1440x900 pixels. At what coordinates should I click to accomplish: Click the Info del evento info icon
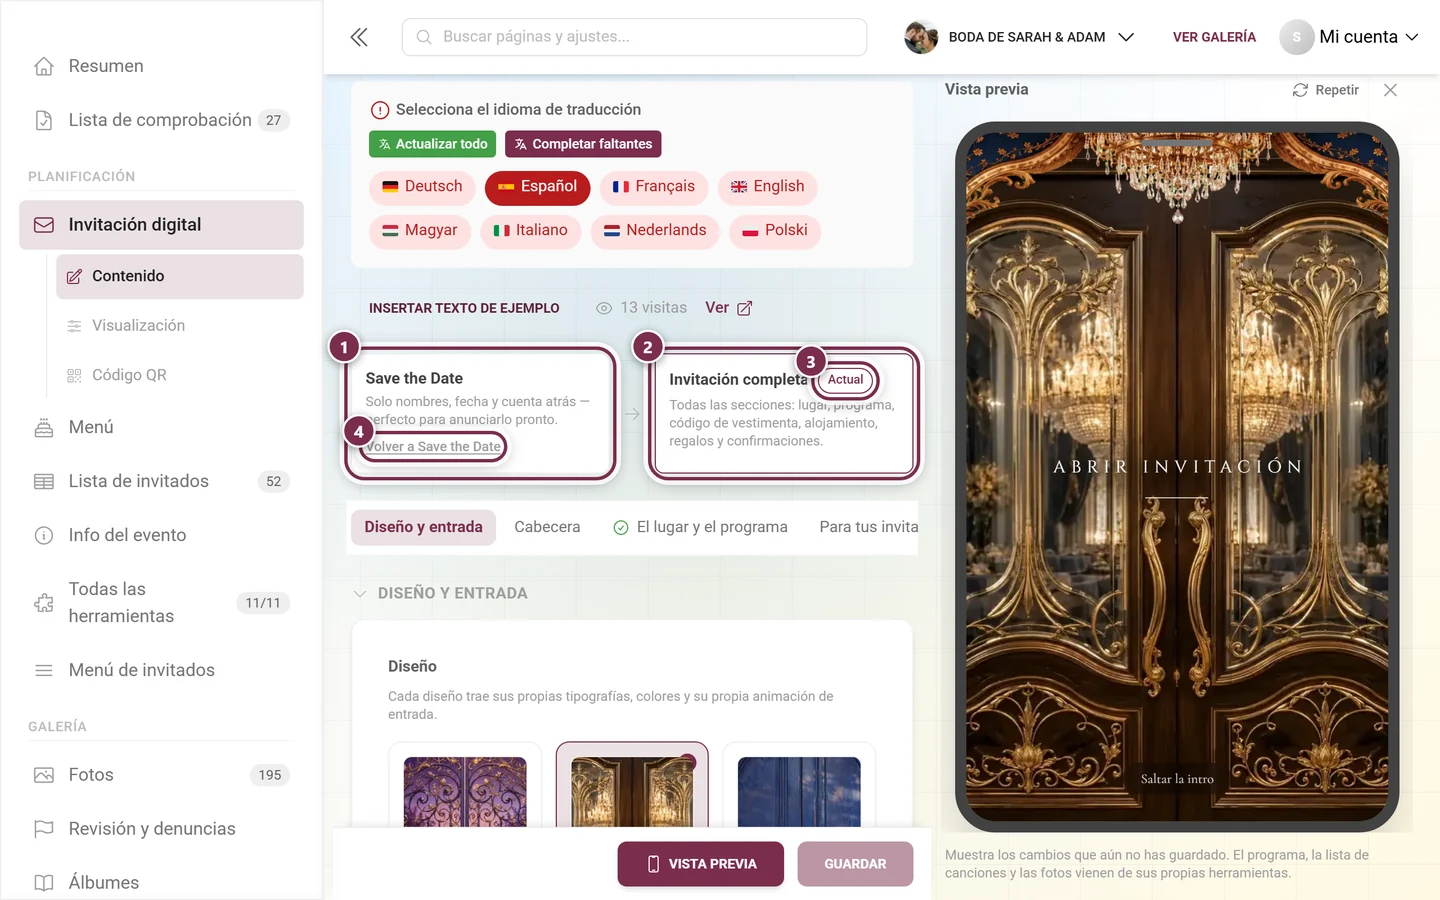click(x=44, y=535)
